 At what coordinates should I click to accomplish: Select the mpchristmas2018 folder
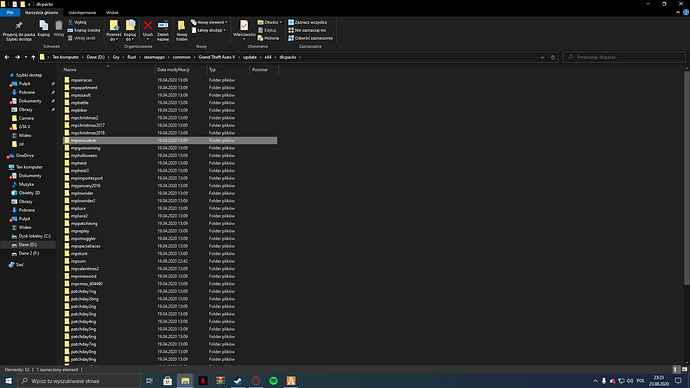[88, 133]
